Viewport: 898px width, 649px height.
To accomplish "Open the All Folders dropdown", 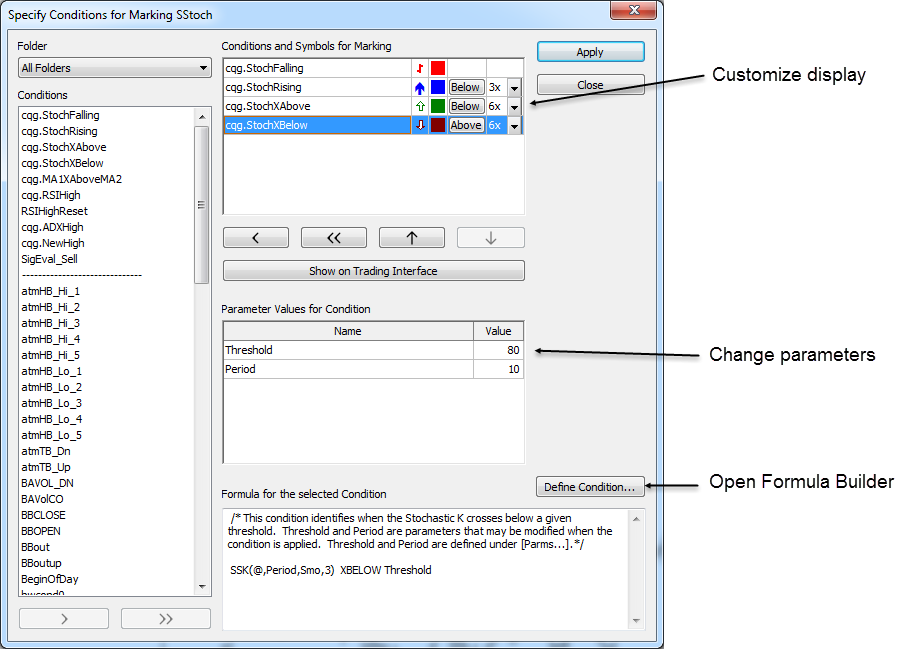I will [x=114, y=68].
